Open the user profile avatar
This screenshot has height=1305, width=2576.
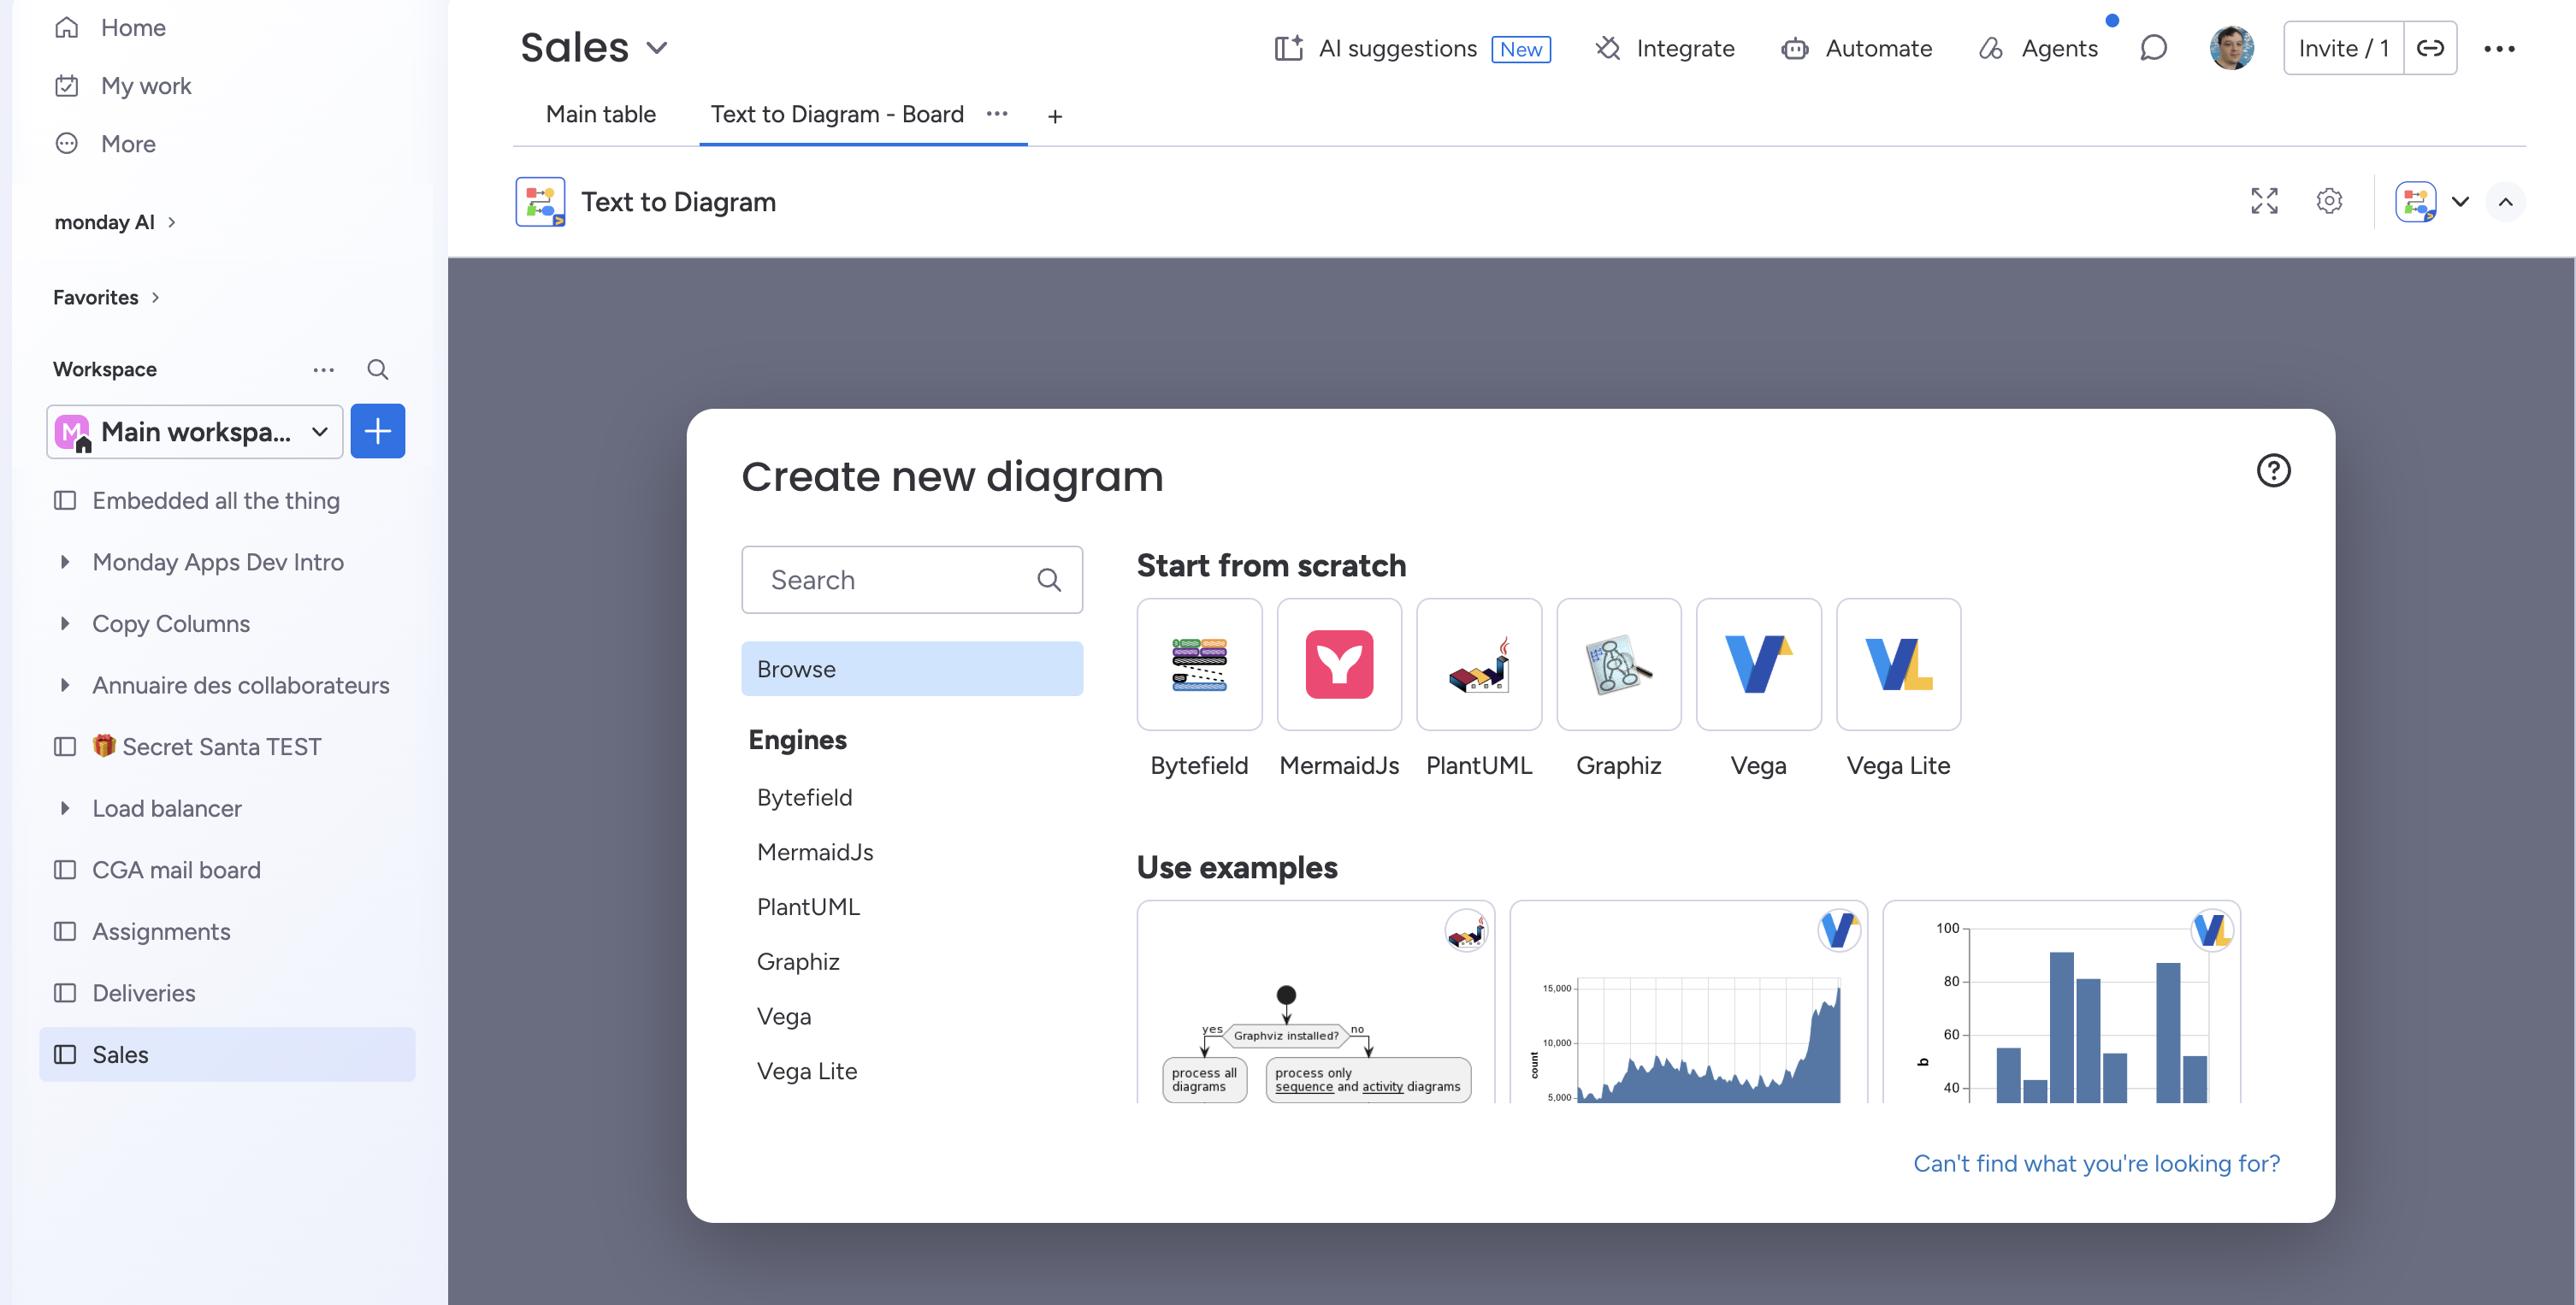click(2231, 48)
